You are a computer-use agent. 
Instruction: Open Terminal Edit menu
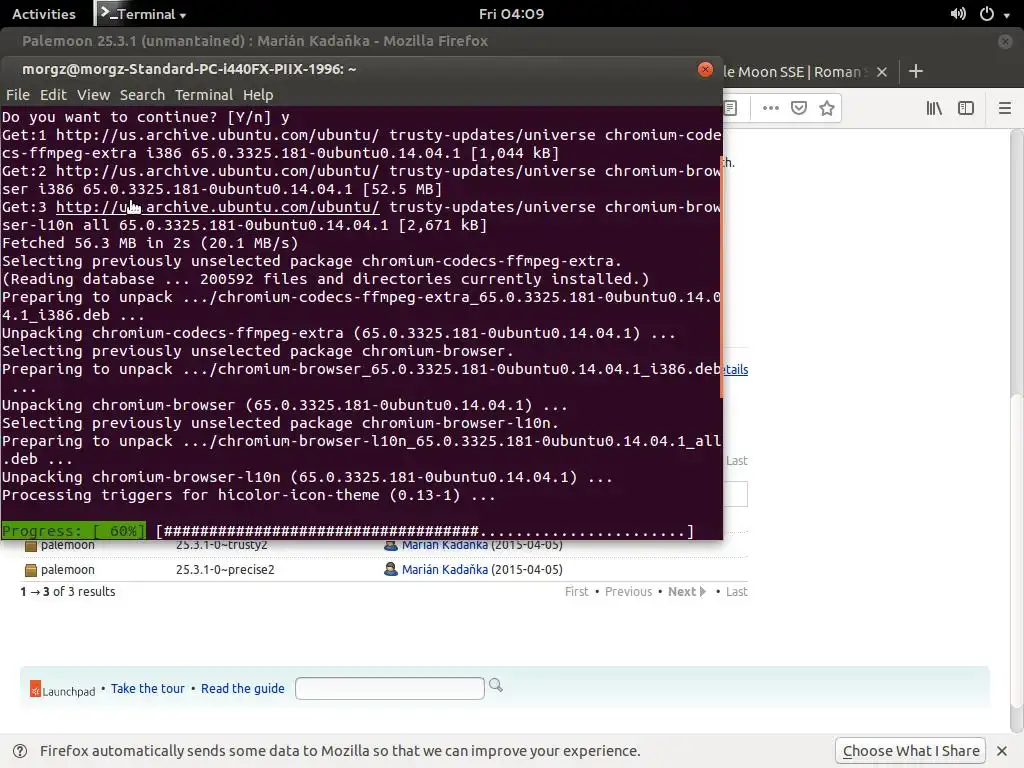coord(53,95)
